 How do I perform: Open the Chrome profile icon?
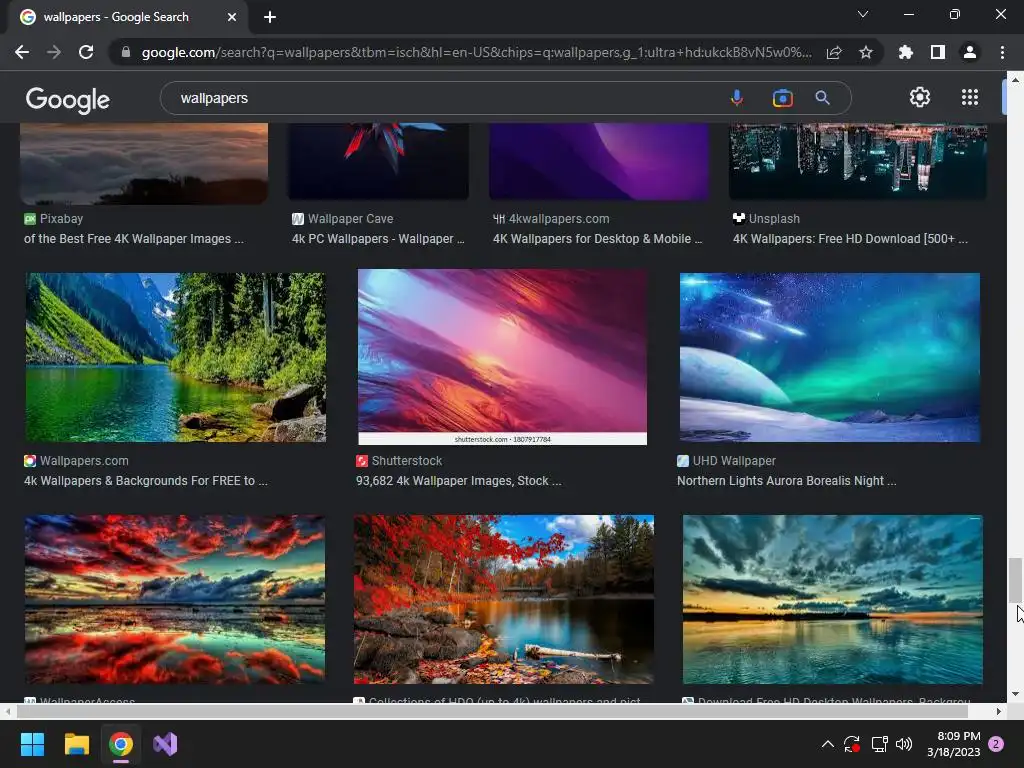tap(970, 52)
